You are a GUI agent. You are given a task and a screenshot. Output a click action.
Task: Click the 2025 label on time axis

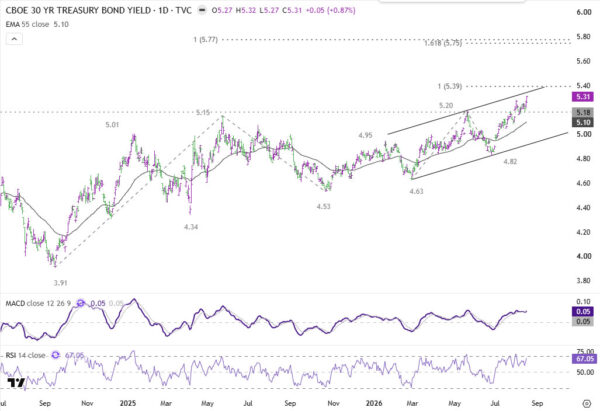[128, 403]
